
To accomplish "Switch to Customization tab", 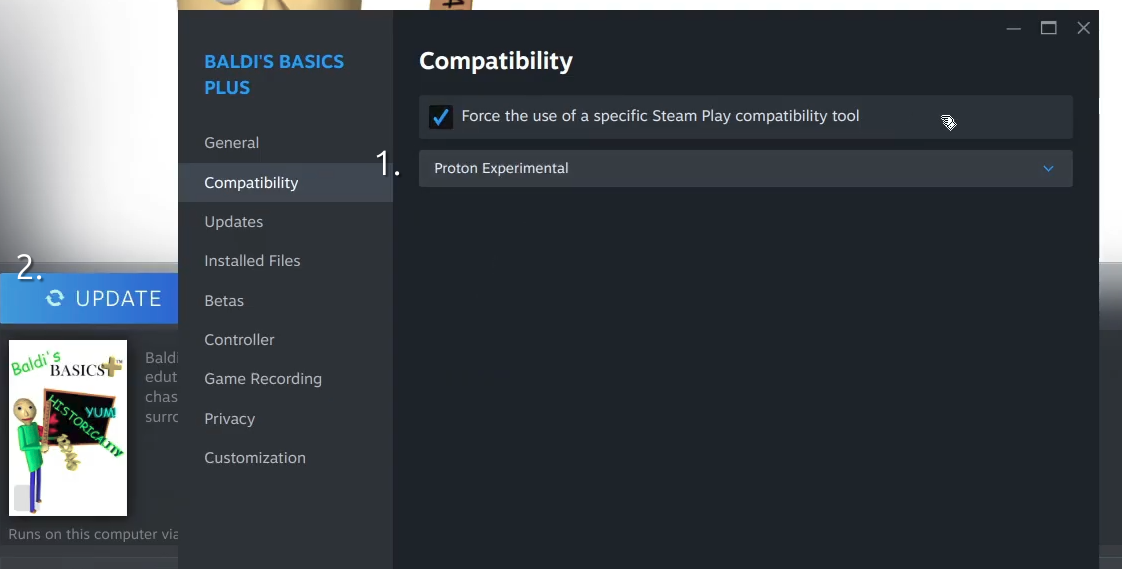I will [255, 458].
